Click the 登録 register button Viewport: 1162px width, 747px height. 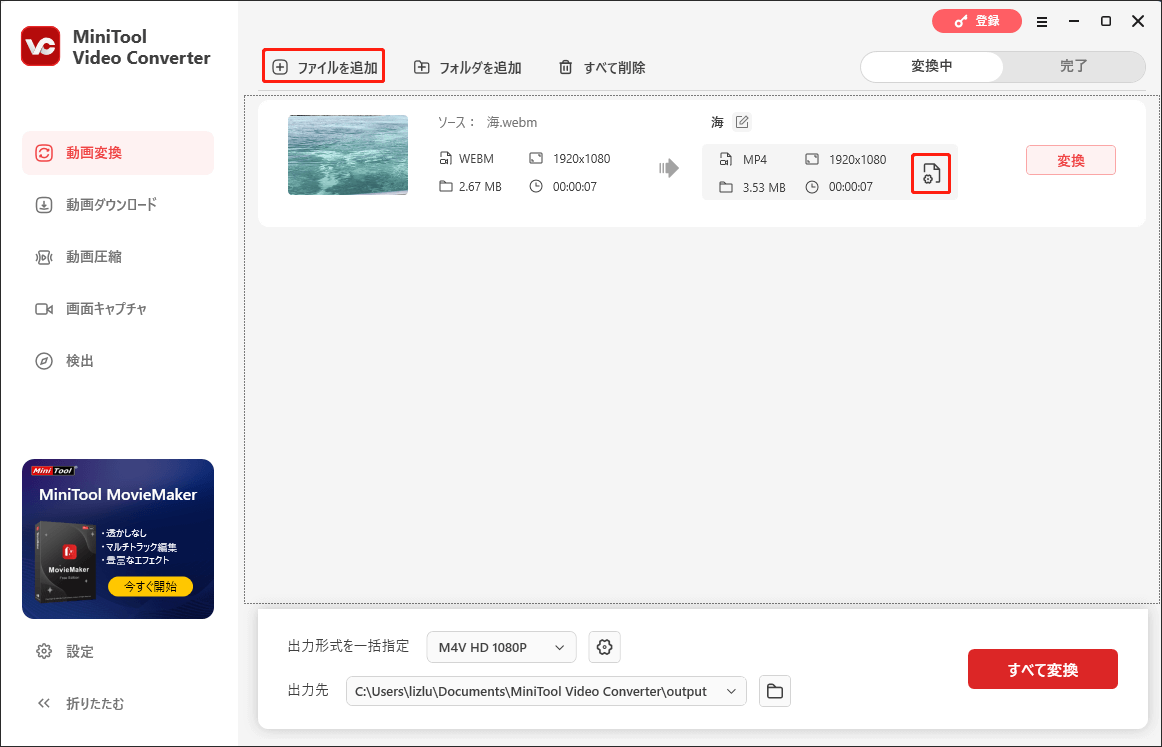[x=977, y=21]
